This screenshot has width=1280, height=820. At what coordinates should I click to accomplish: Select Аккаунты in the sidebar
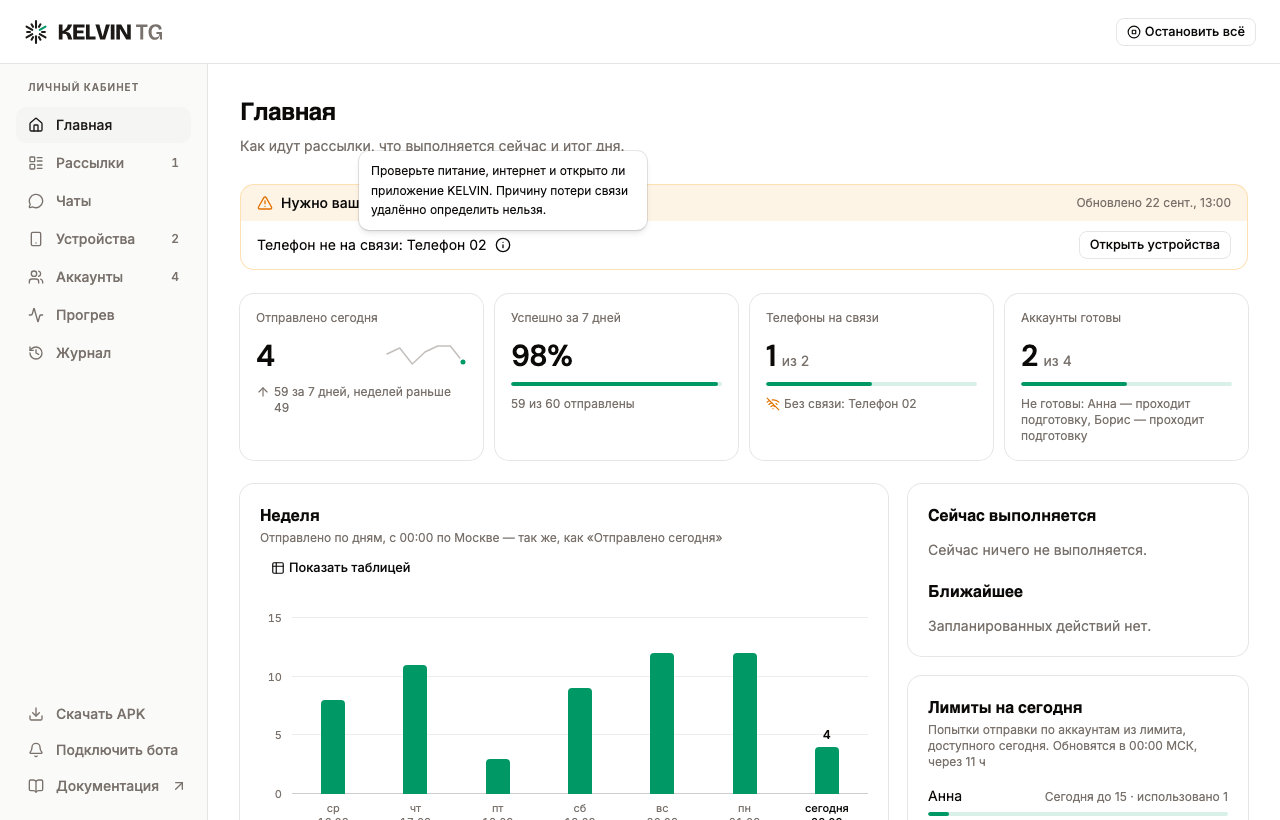(103, 277)
